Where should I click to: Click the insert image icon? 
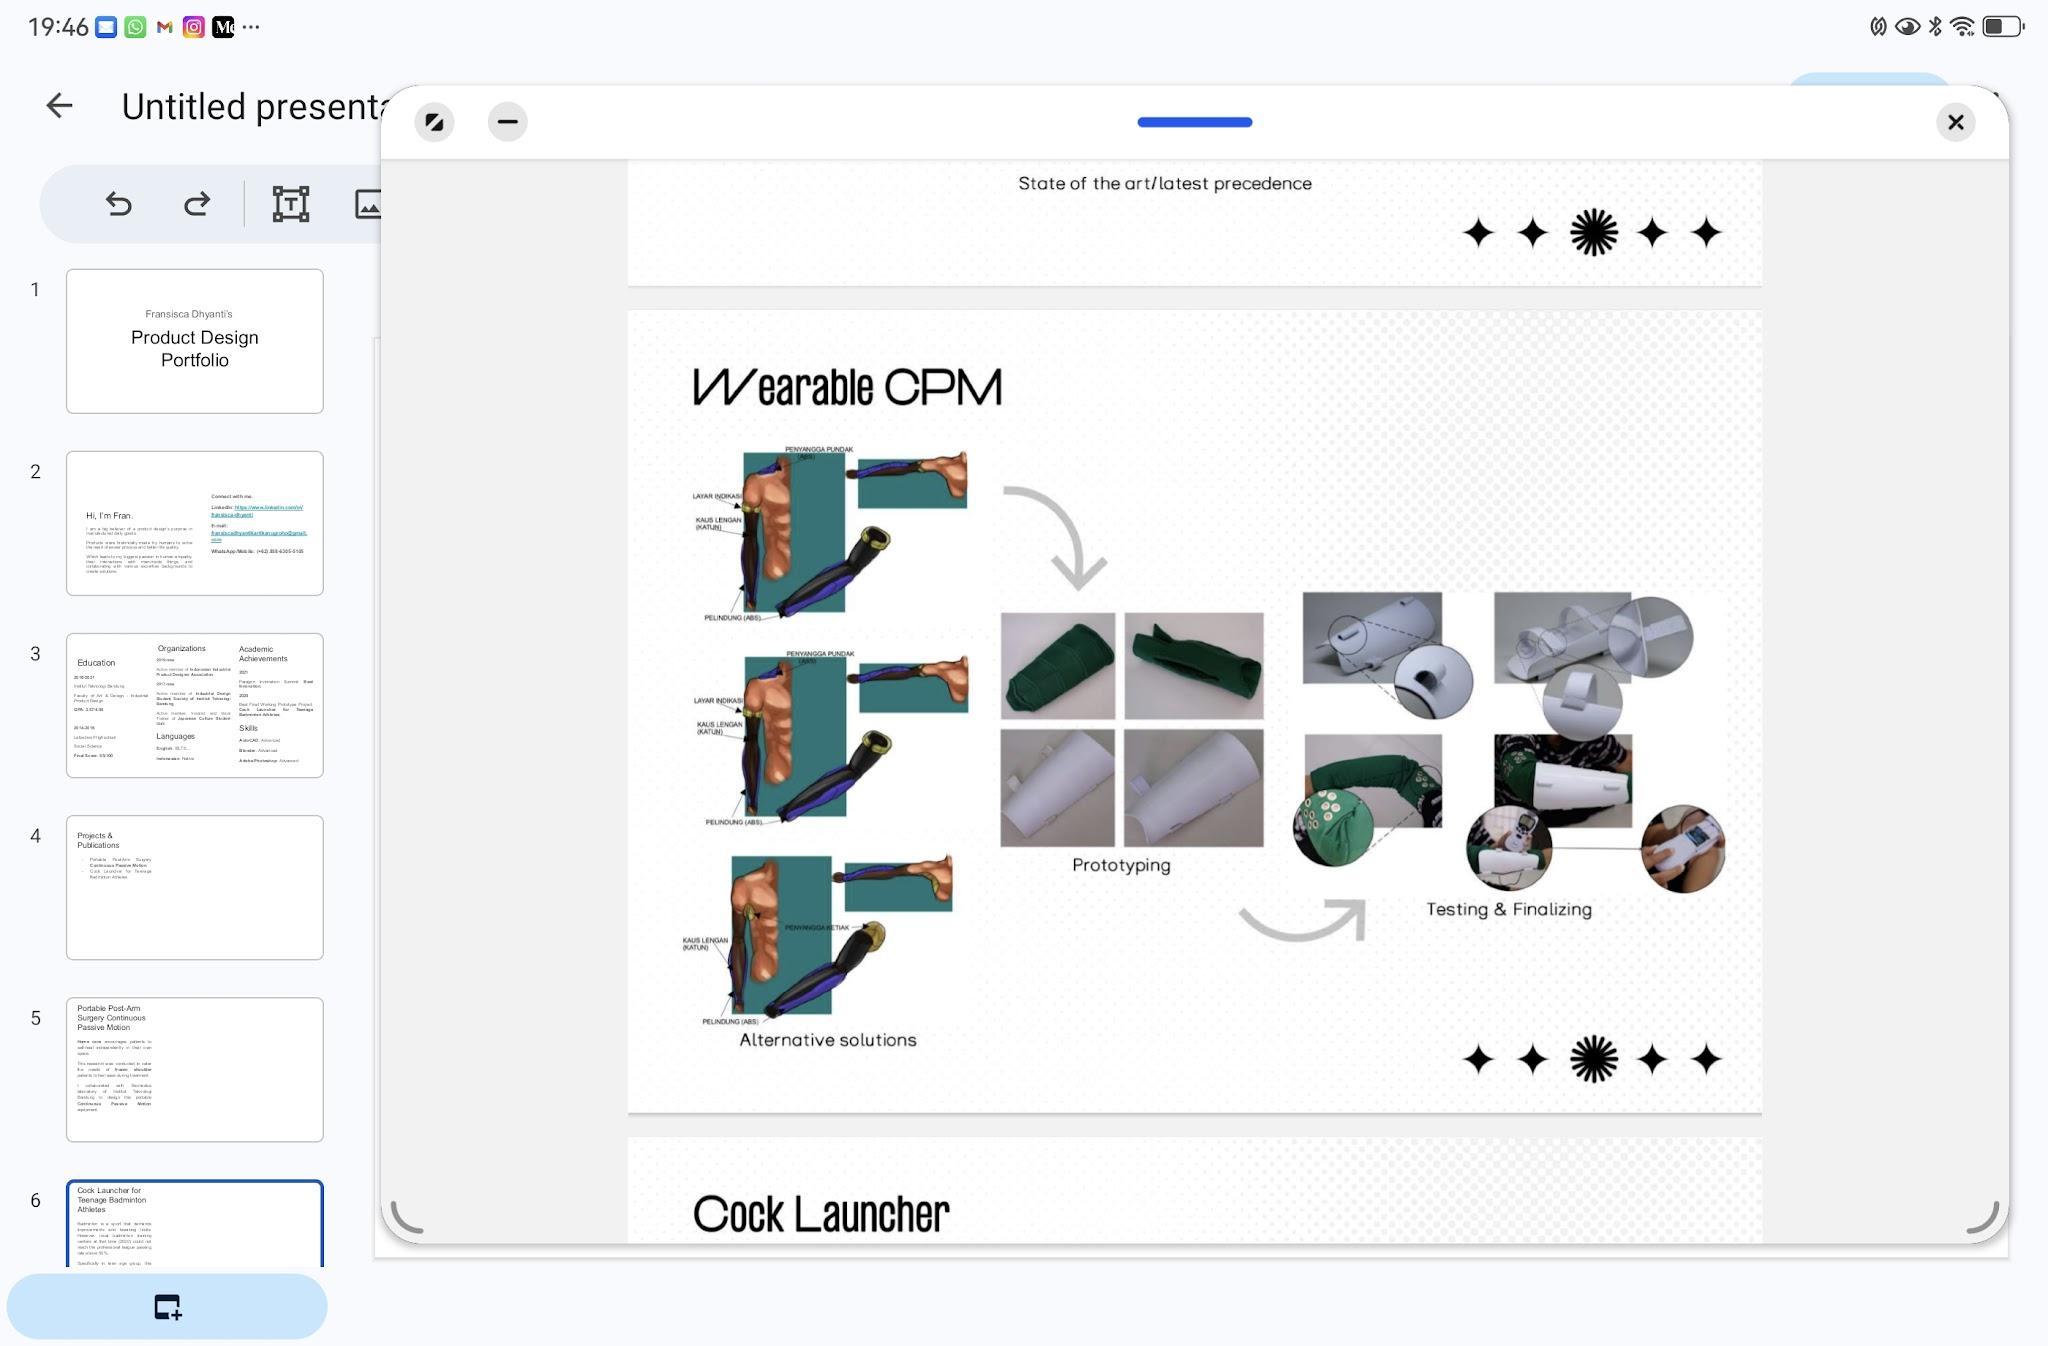click(x=367, y=204)
